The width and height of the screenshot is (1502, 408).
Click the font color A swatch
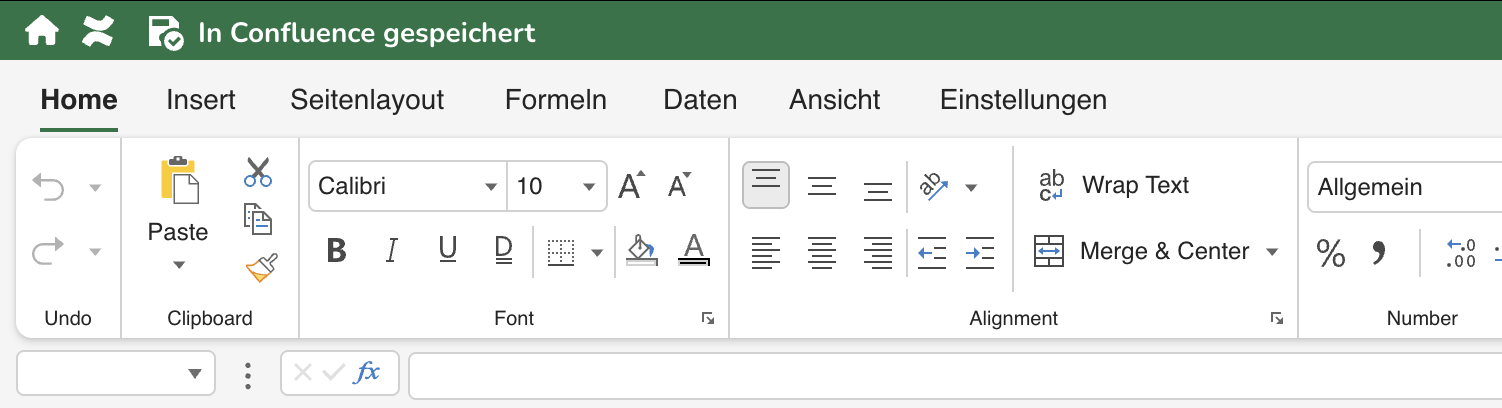(694, 250)
